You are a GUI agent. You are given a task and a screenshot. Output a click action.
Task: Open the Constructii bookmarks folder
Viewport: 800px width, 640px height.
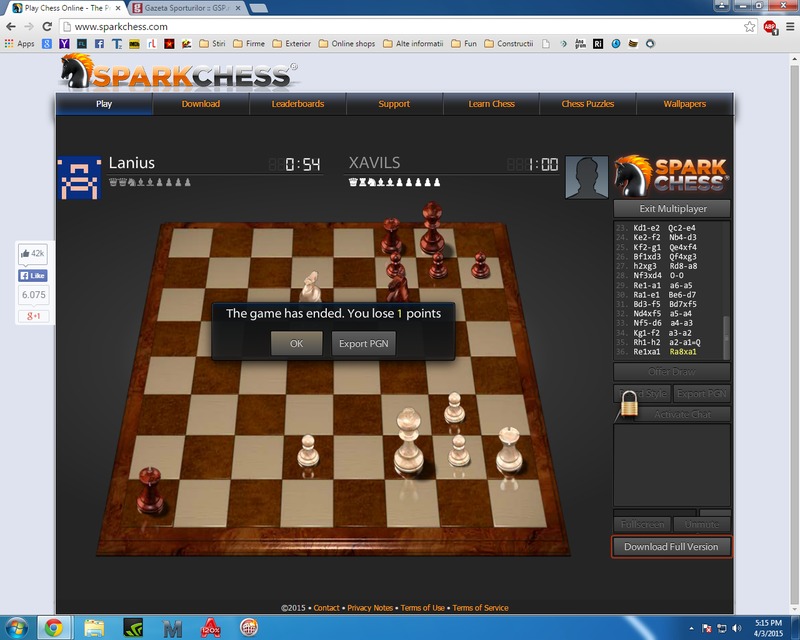click(509, 44)
